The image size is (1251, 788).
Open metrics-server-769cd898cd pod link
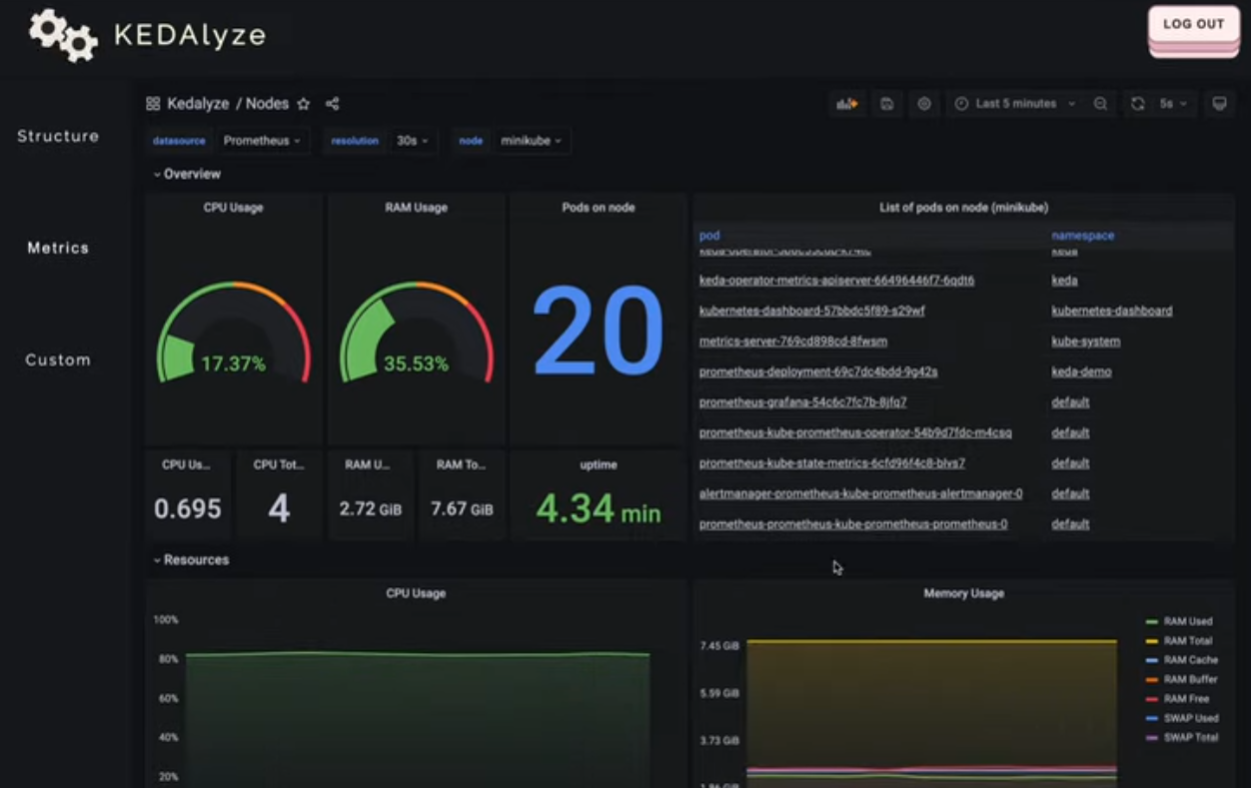793,342
